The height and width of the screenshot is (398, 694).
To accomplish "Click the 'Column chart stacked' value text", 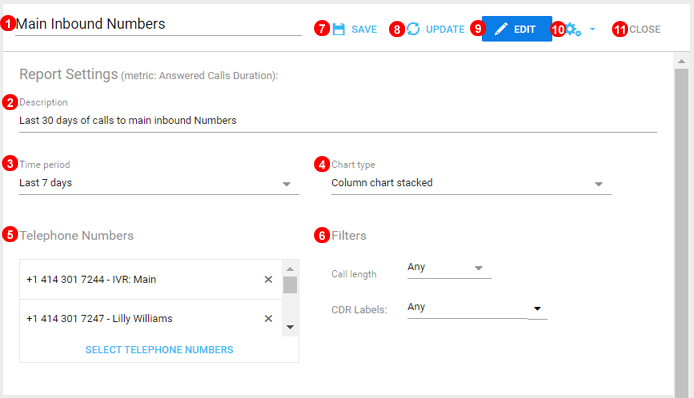I will tap(382, 183).
